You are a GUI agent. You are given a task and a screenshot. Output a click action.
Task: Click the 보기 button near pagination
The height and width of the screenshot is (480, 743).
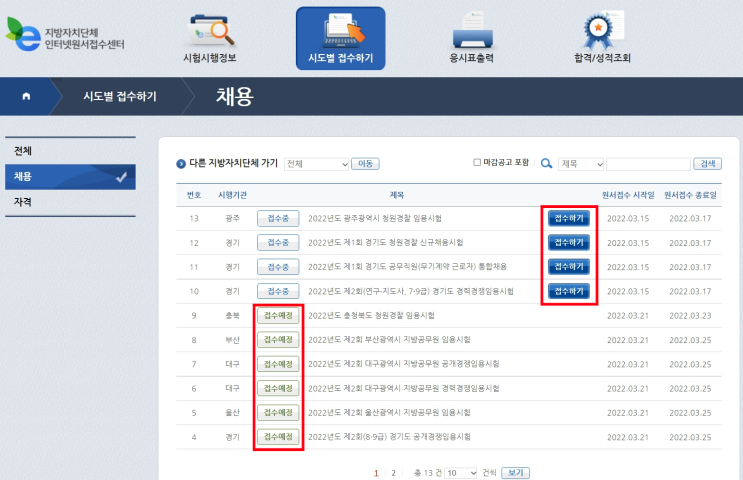pyautogui.click(x=516, y=473)
